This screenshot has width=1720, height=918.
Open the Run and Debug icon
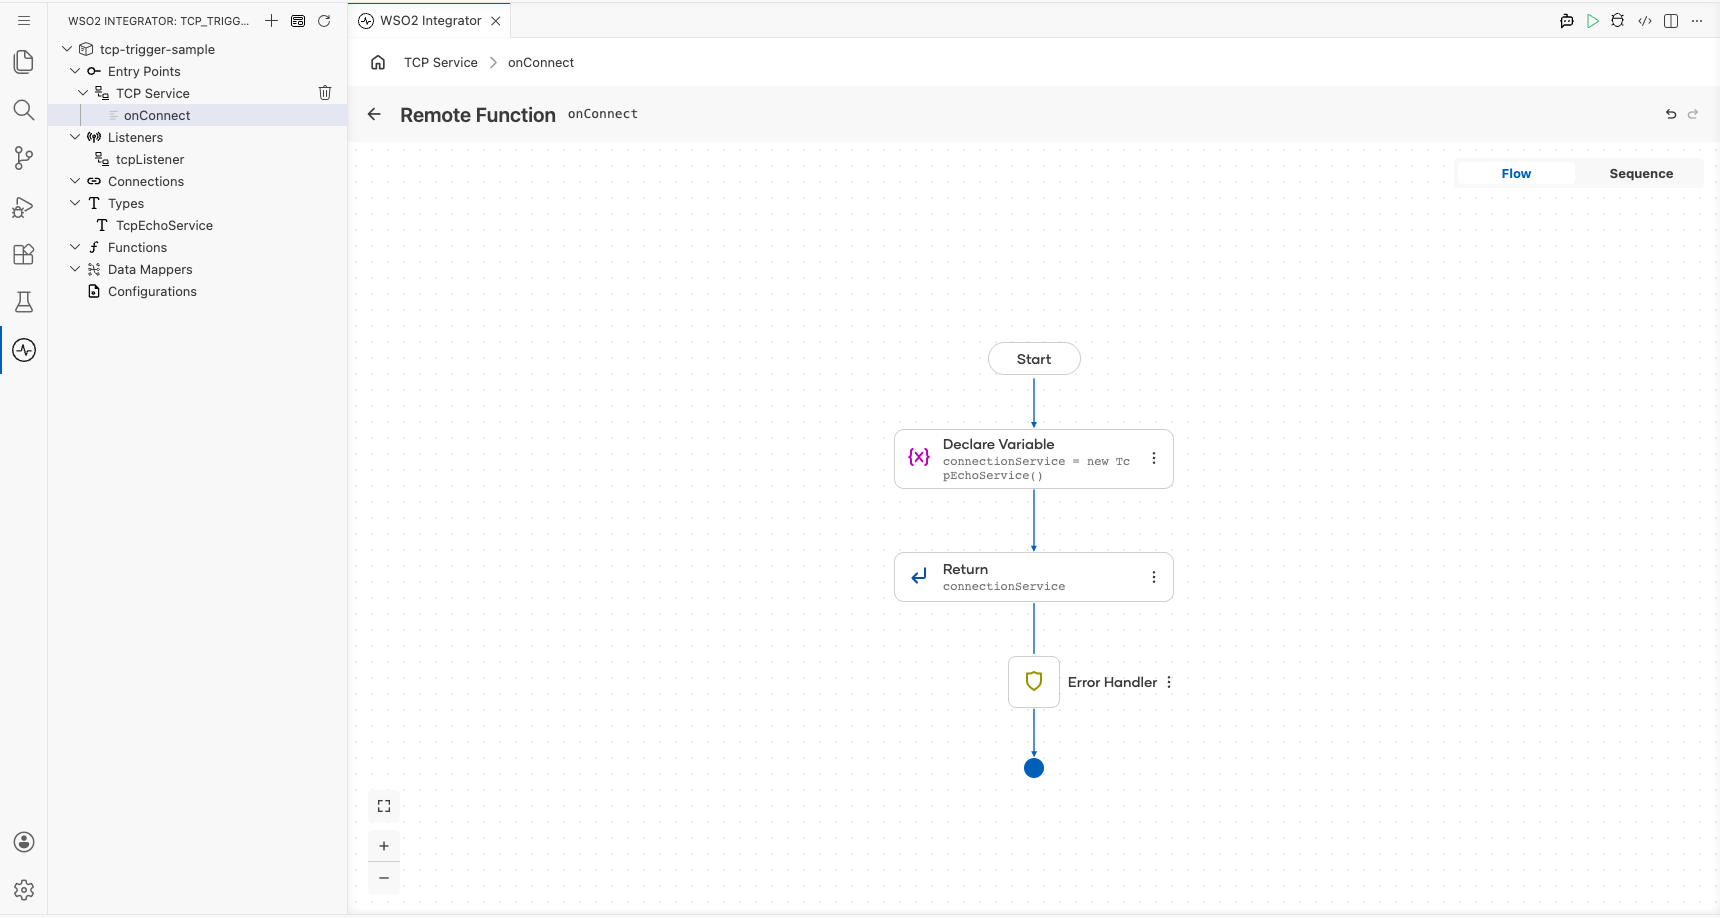[24, 206]
